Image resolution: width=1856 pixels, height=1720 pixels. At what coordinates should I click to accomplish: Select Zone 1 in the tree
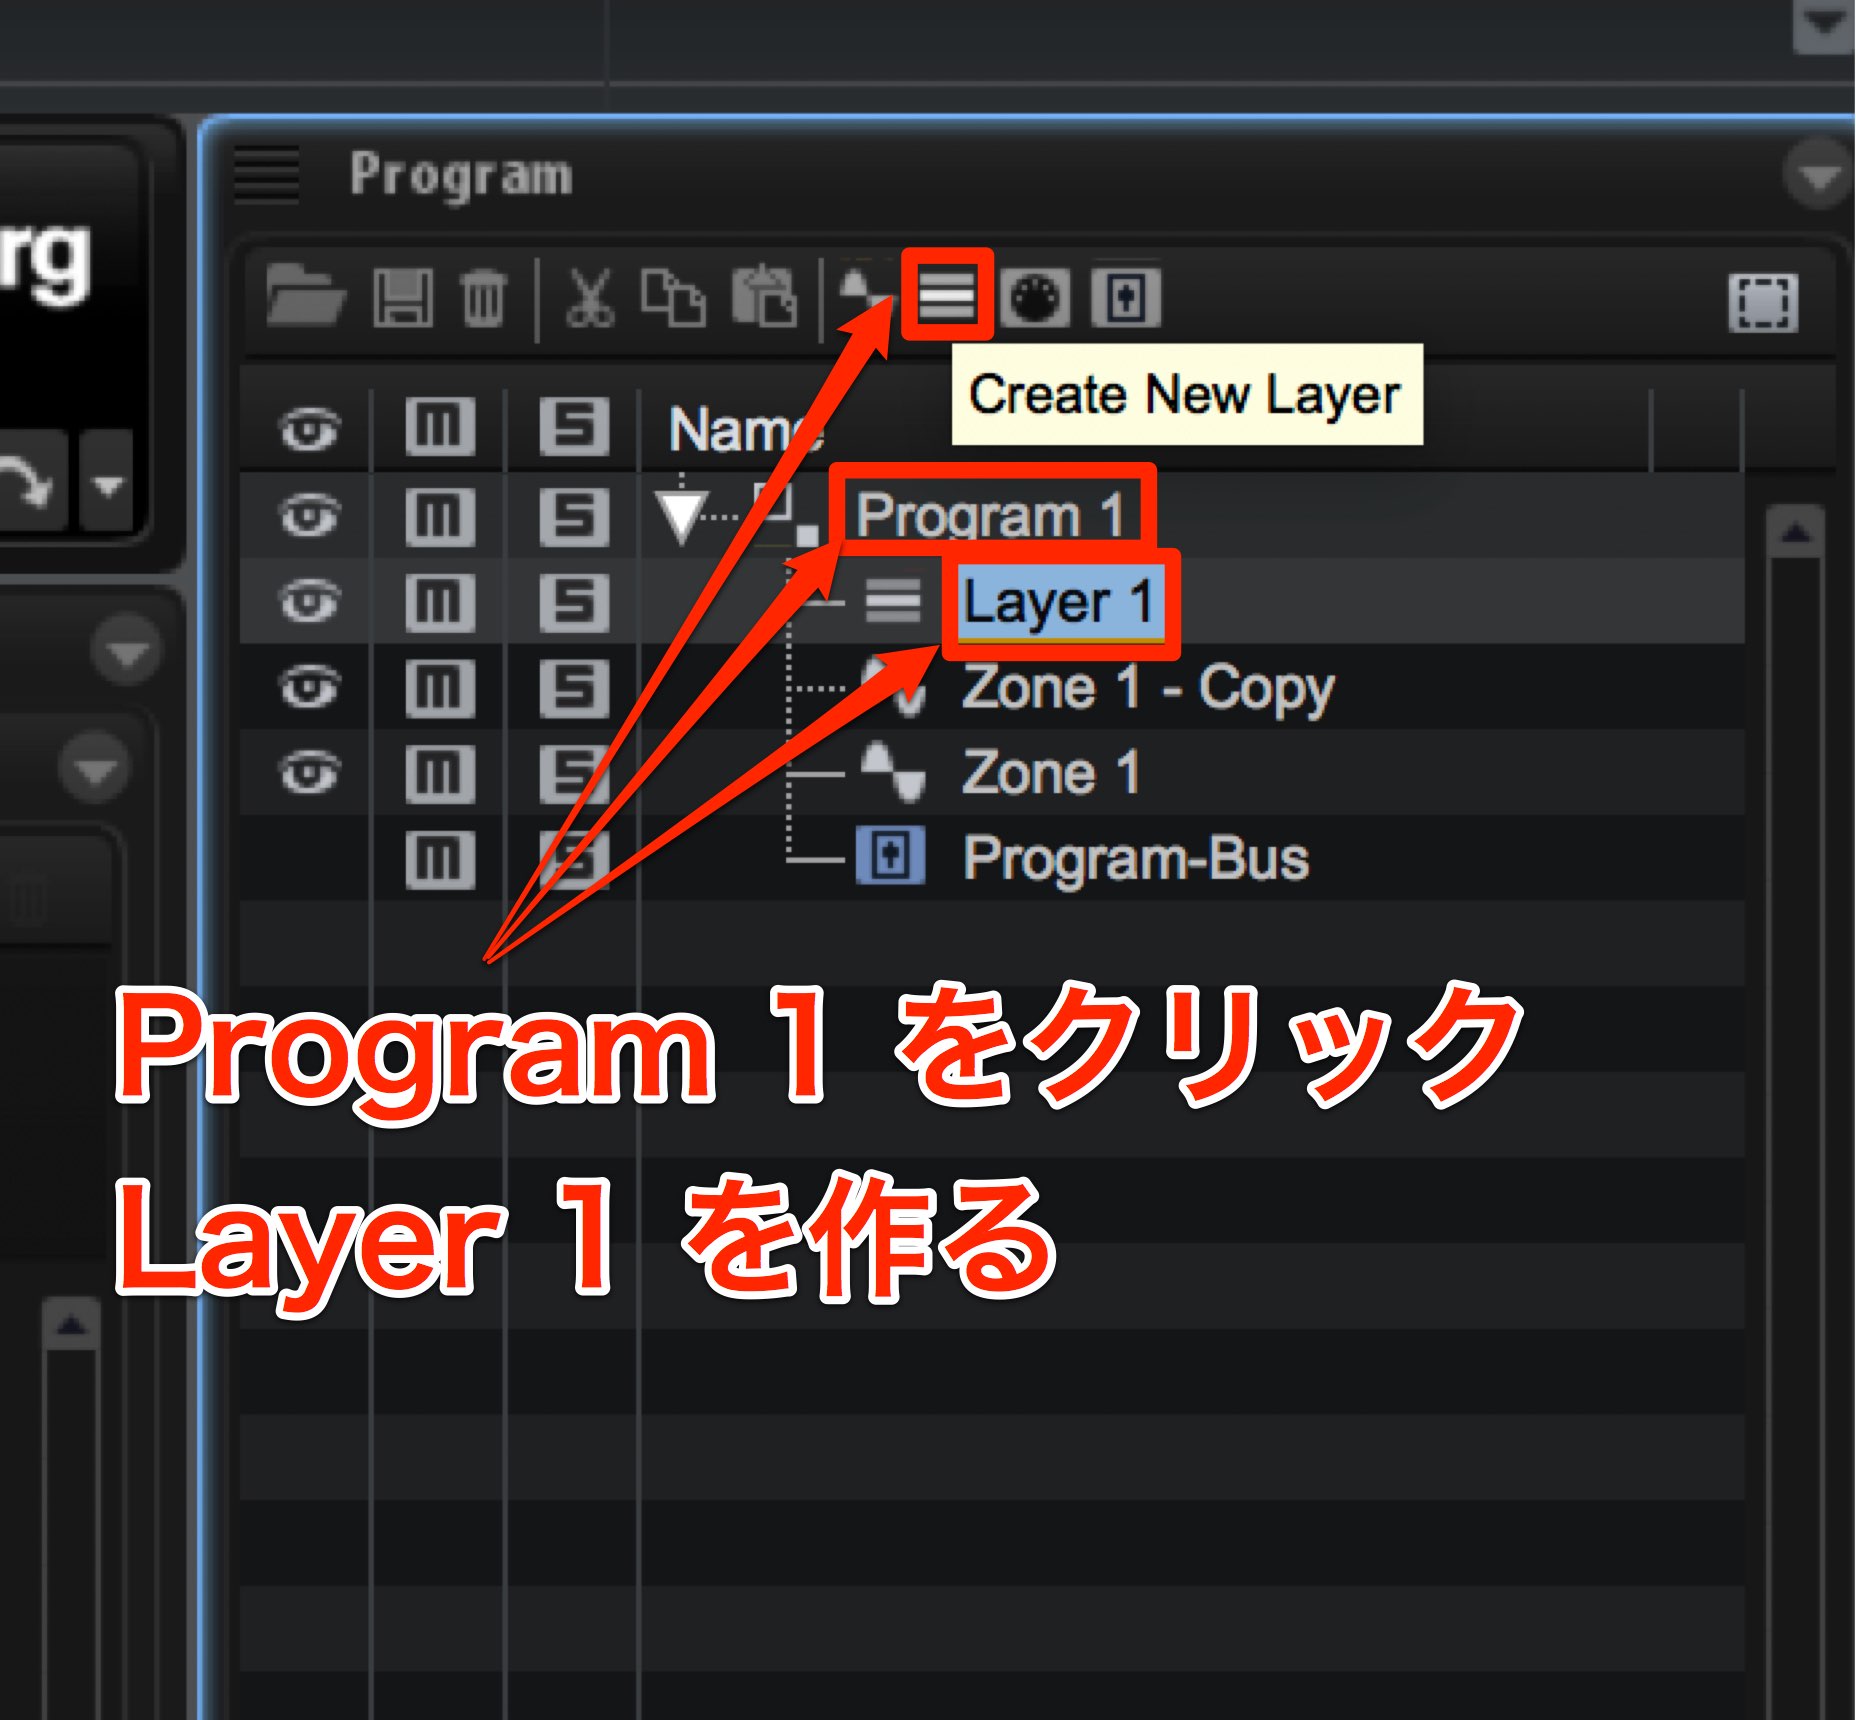(1051, 773)
